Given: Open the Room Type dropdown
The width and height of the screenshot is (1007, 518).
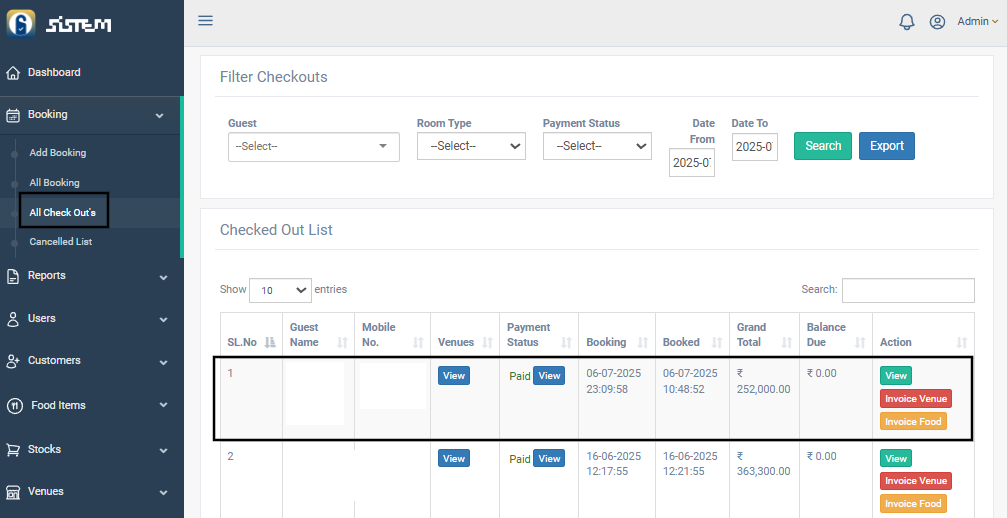Looking at the screenshot, I should point(471,146).
